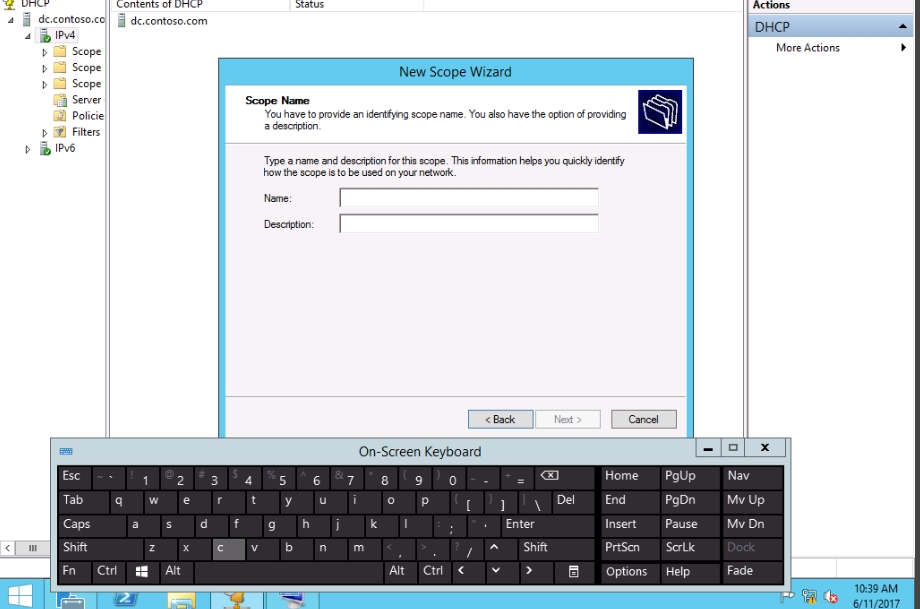The width and height of the screenshot is (920, 609).
Task: Click the network icon in system tray
Action: pyautogui.click(x=810, y=597)
